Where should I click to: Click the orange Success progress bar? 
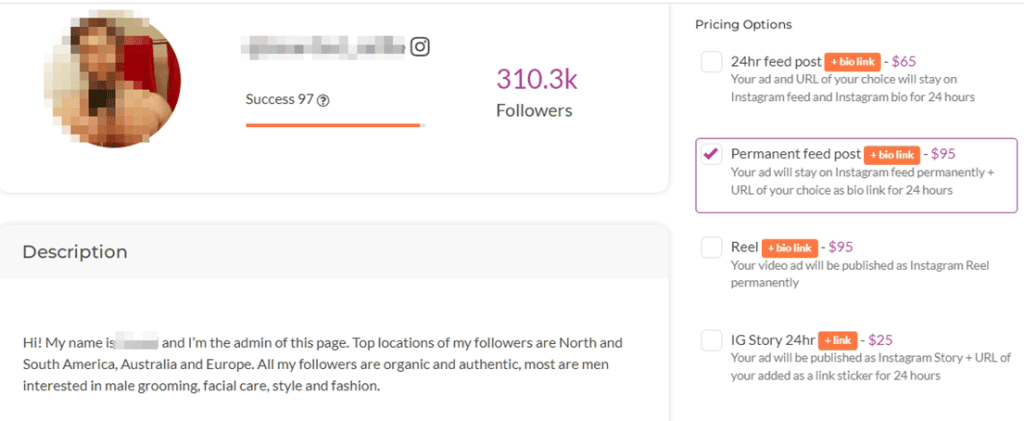click(332, 125)
